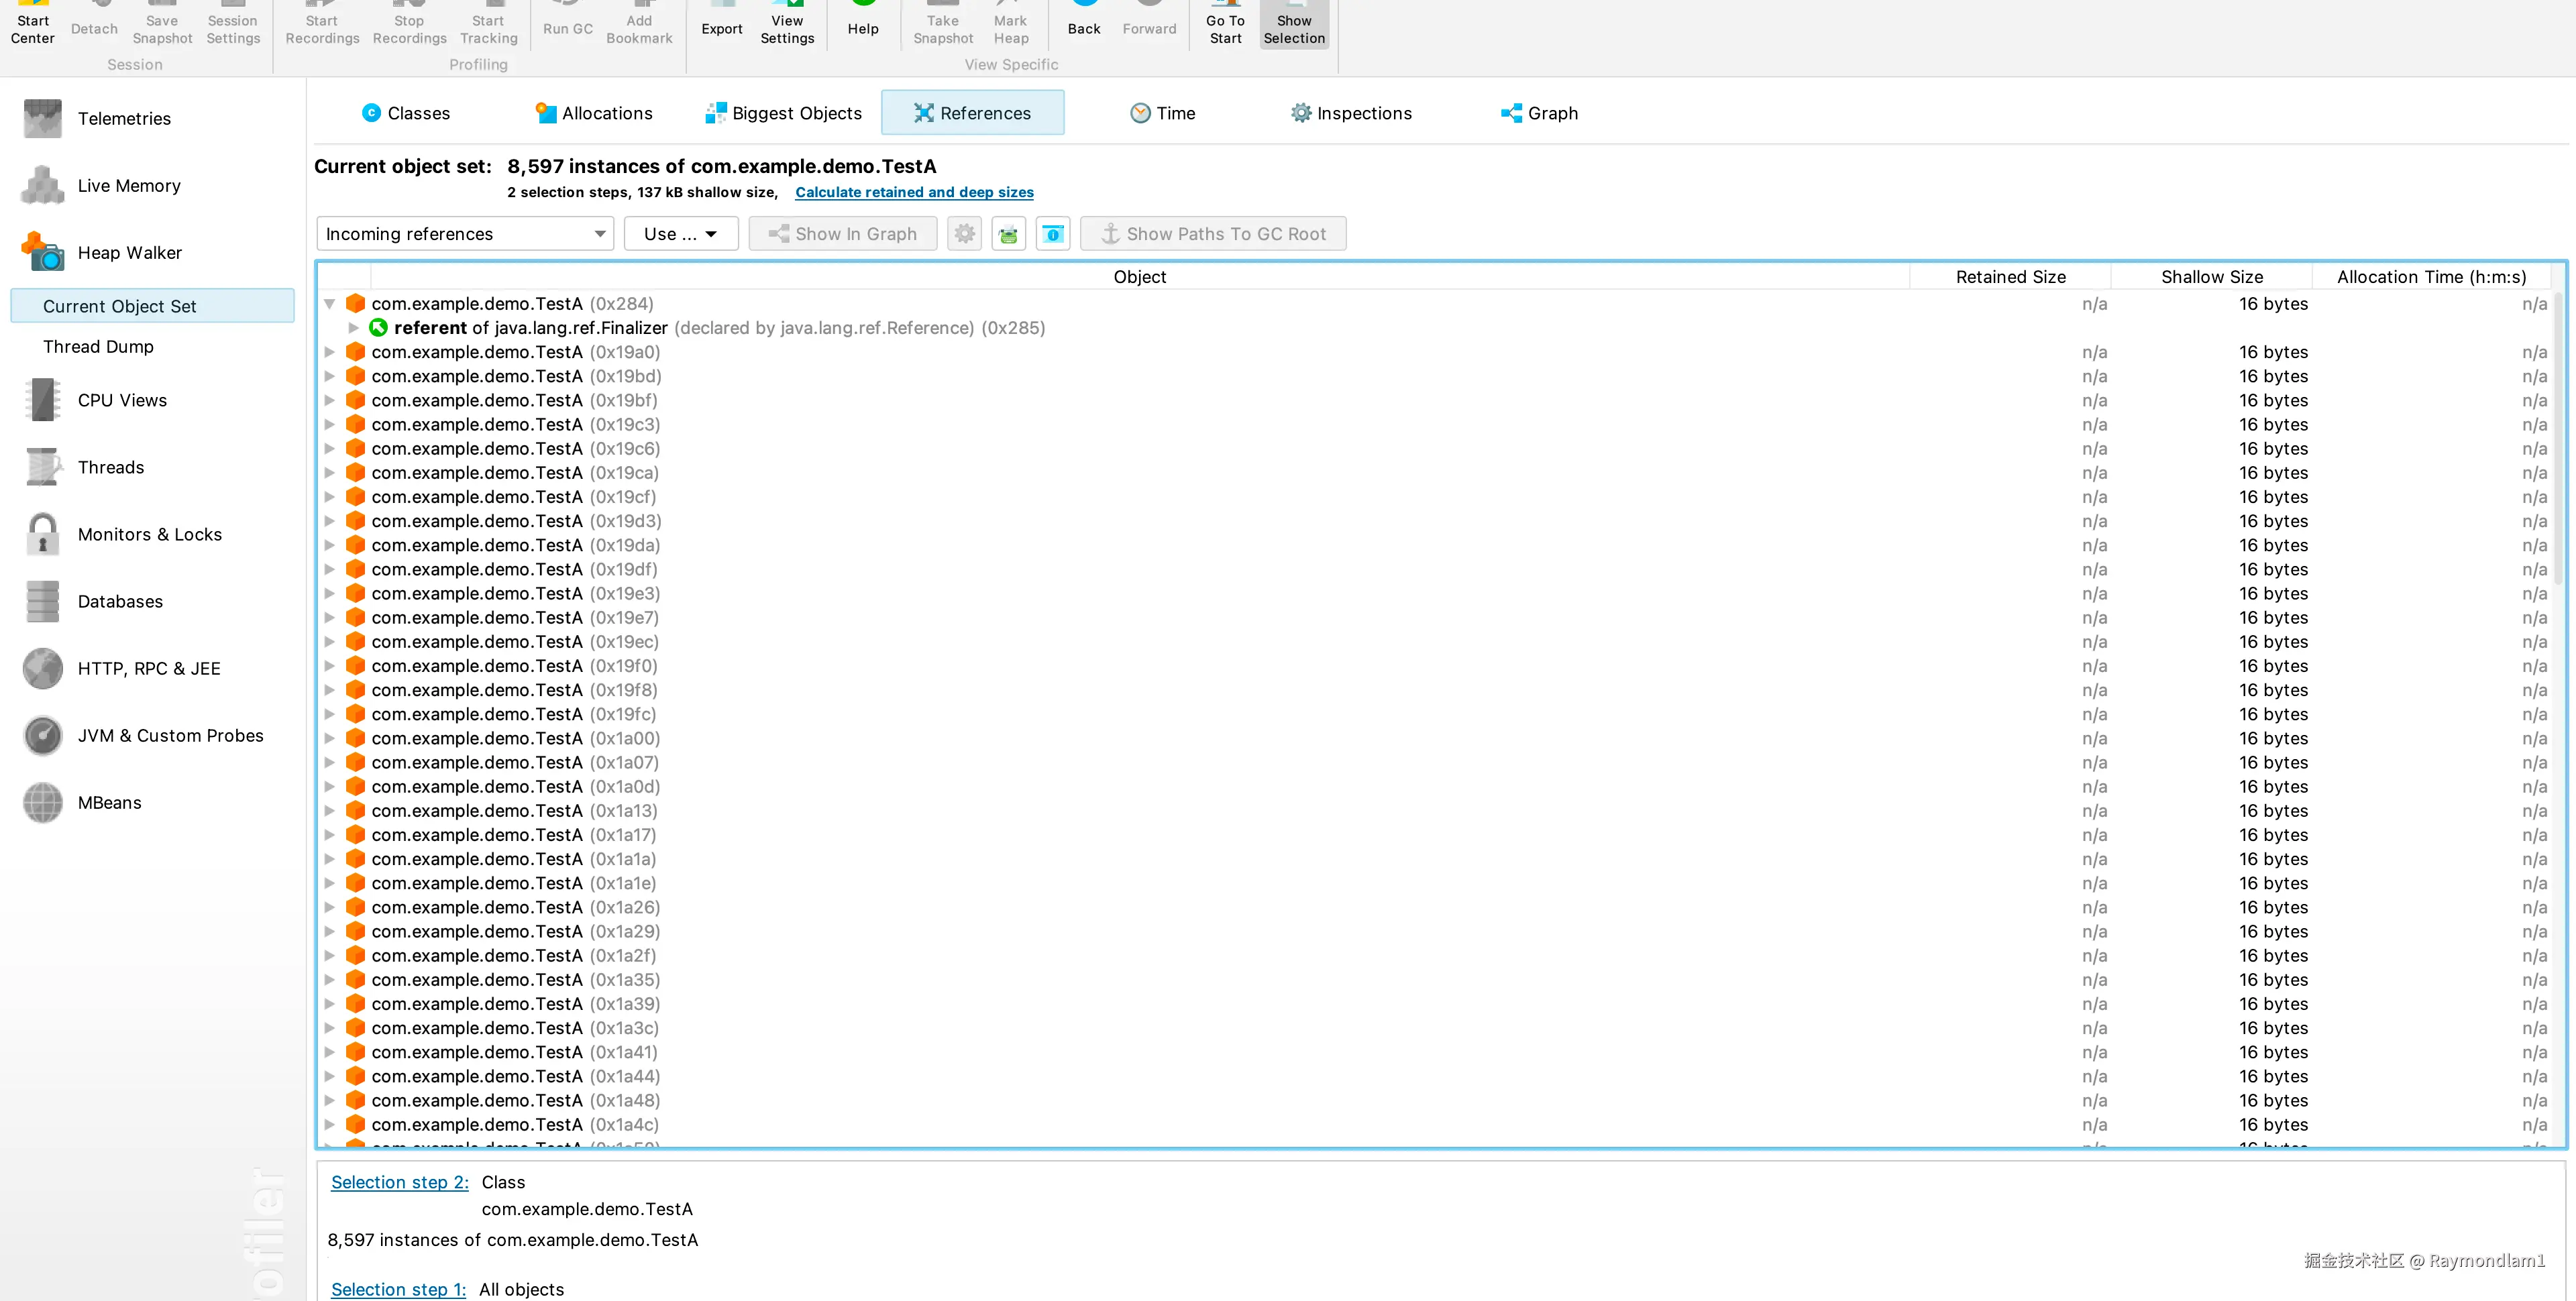The width and height of the screenshot is (2576, 1301).
Task: Switch to the Biggest Objects tab
Action: tap(784, 113)
